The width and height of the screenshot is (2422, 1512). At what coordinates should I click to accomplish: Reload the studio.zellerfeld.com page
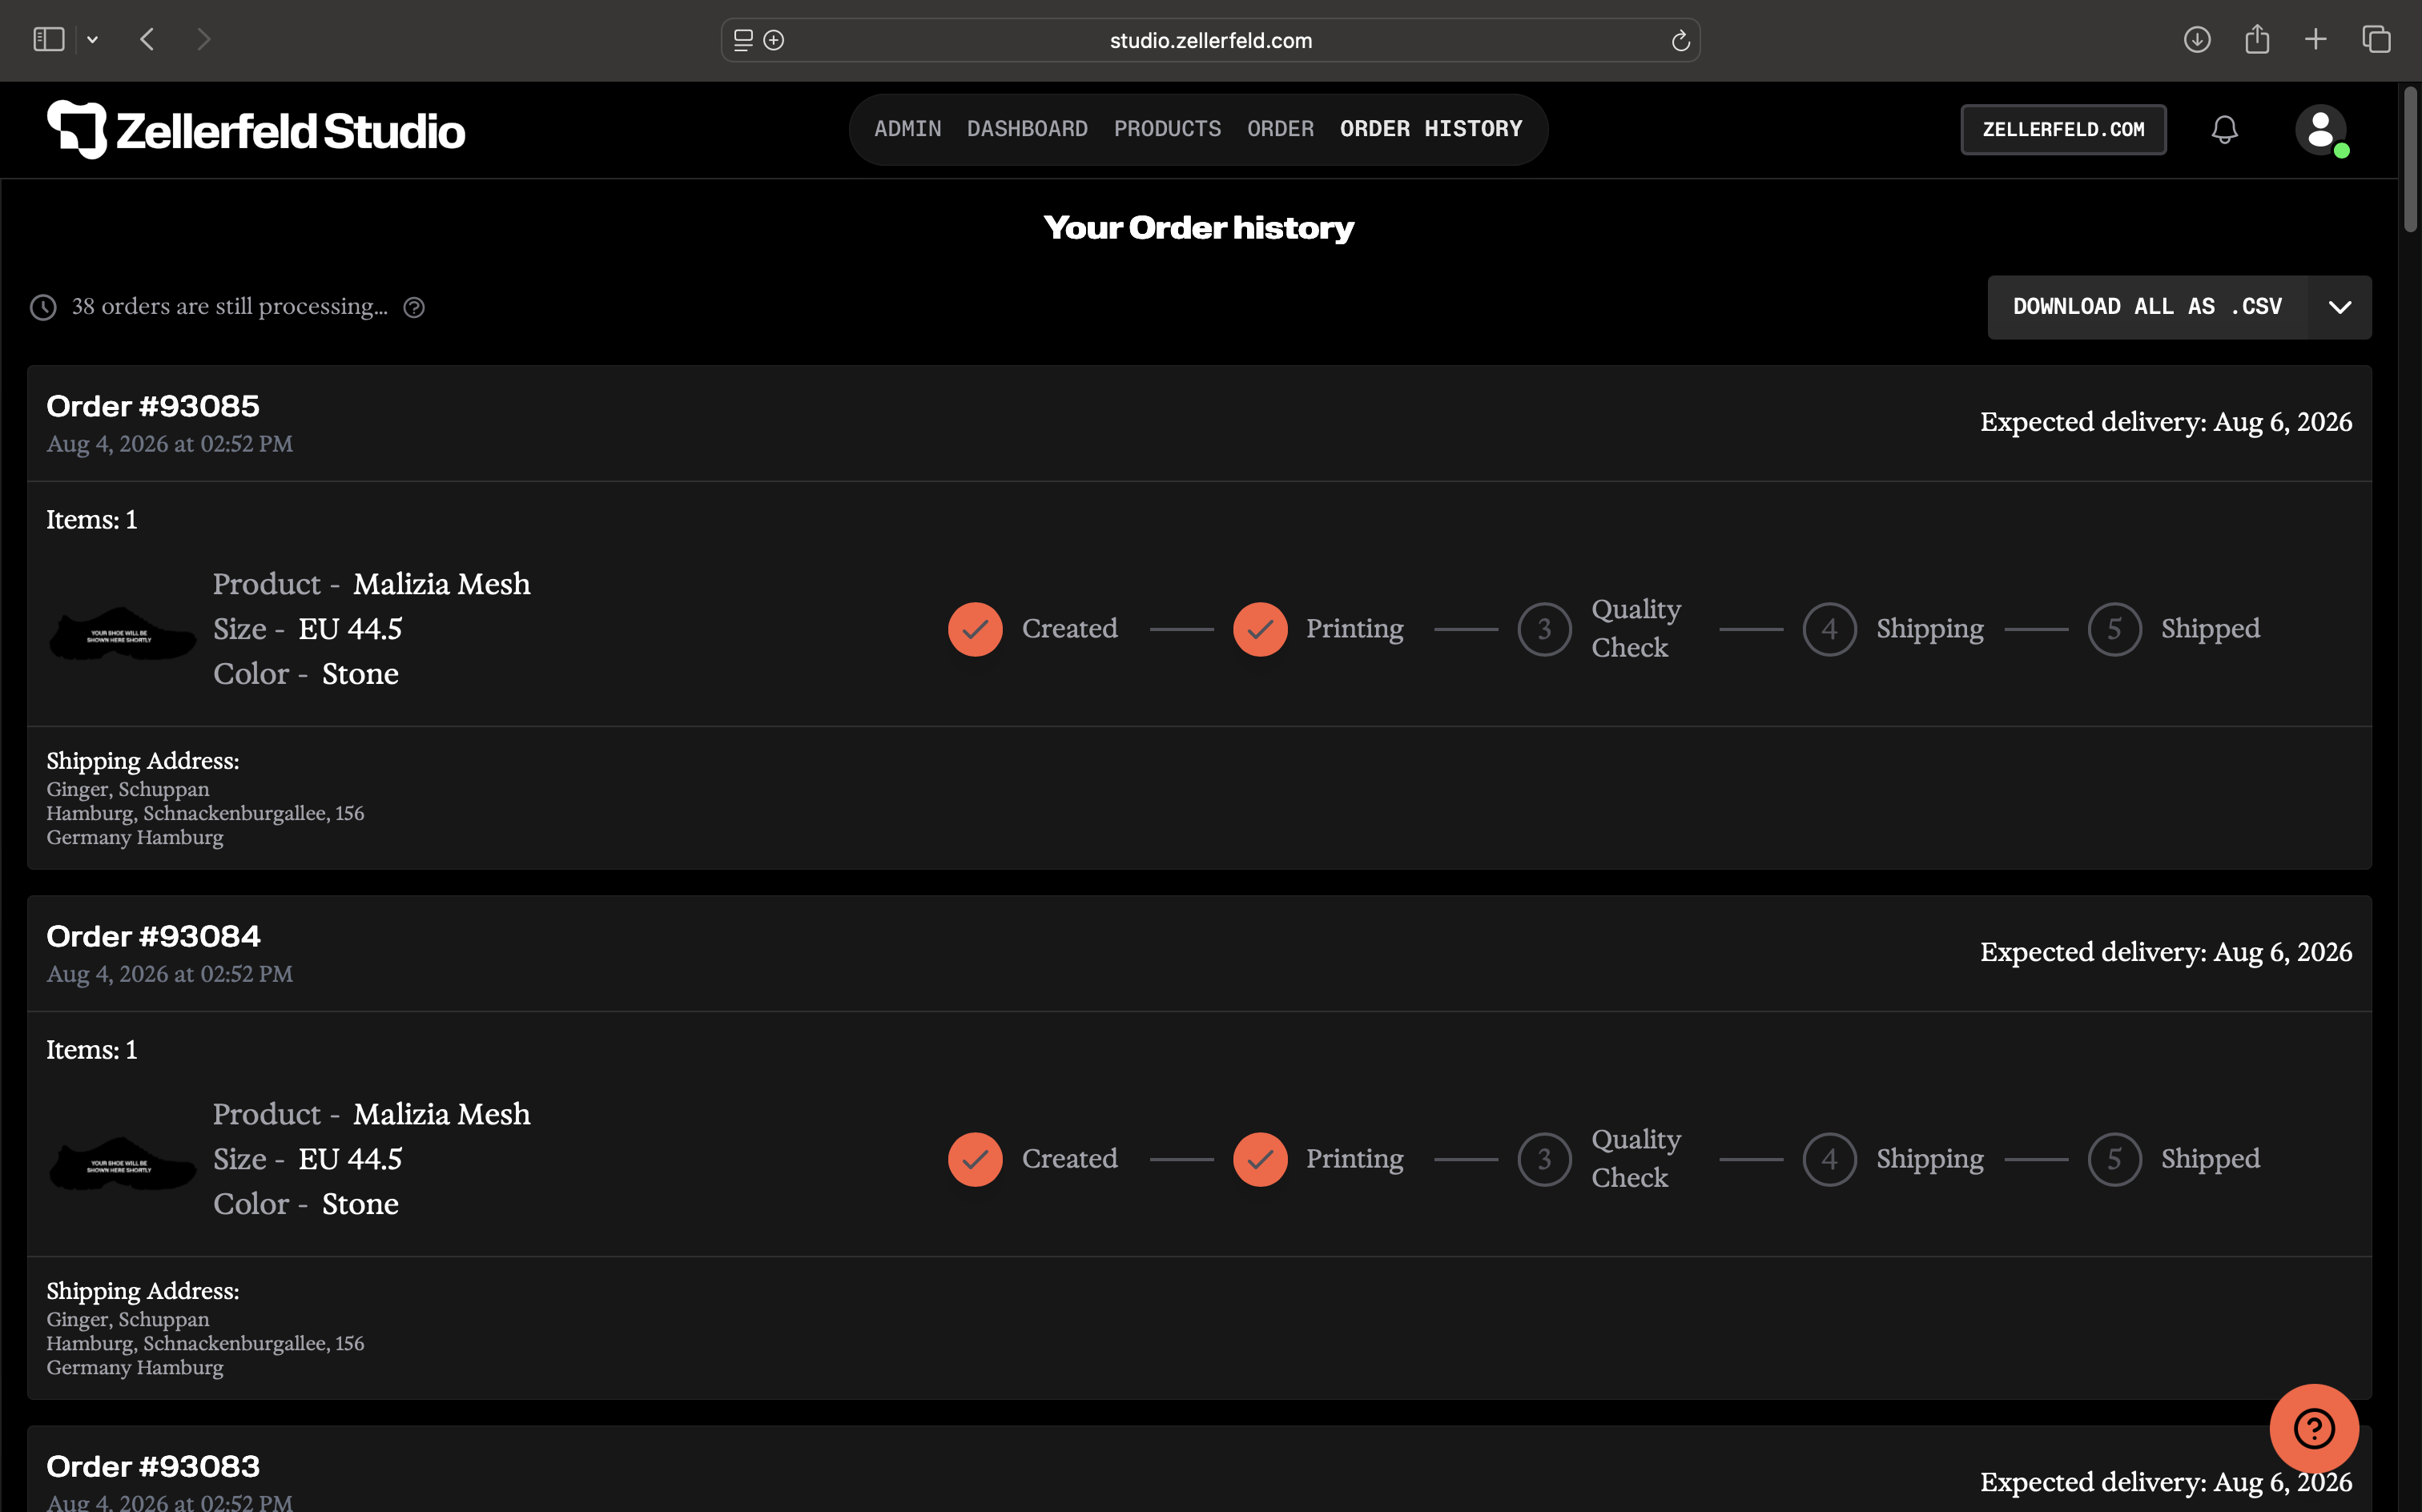pos(1680,40)
